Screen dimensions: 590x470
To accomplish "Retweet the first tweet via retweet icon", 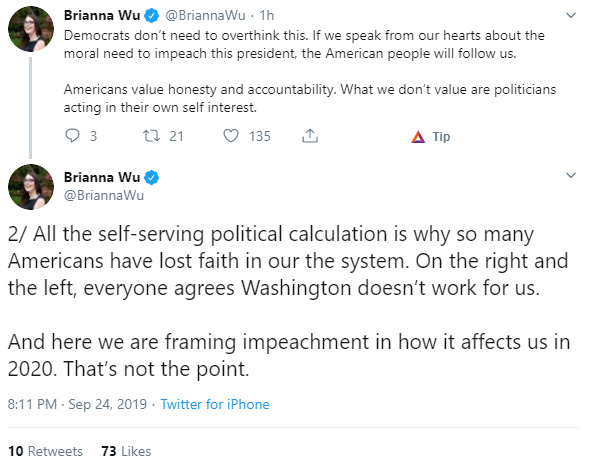I will [152, 135].
